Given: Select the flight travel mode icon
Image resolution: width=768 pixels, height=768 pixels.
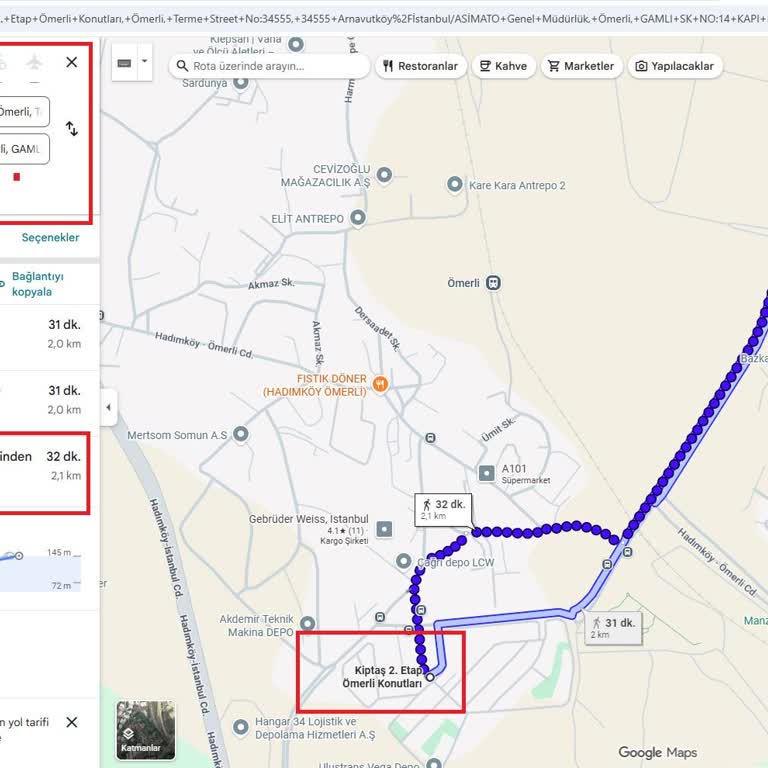Looking at the screenshot, I should (x=34, y=62).
